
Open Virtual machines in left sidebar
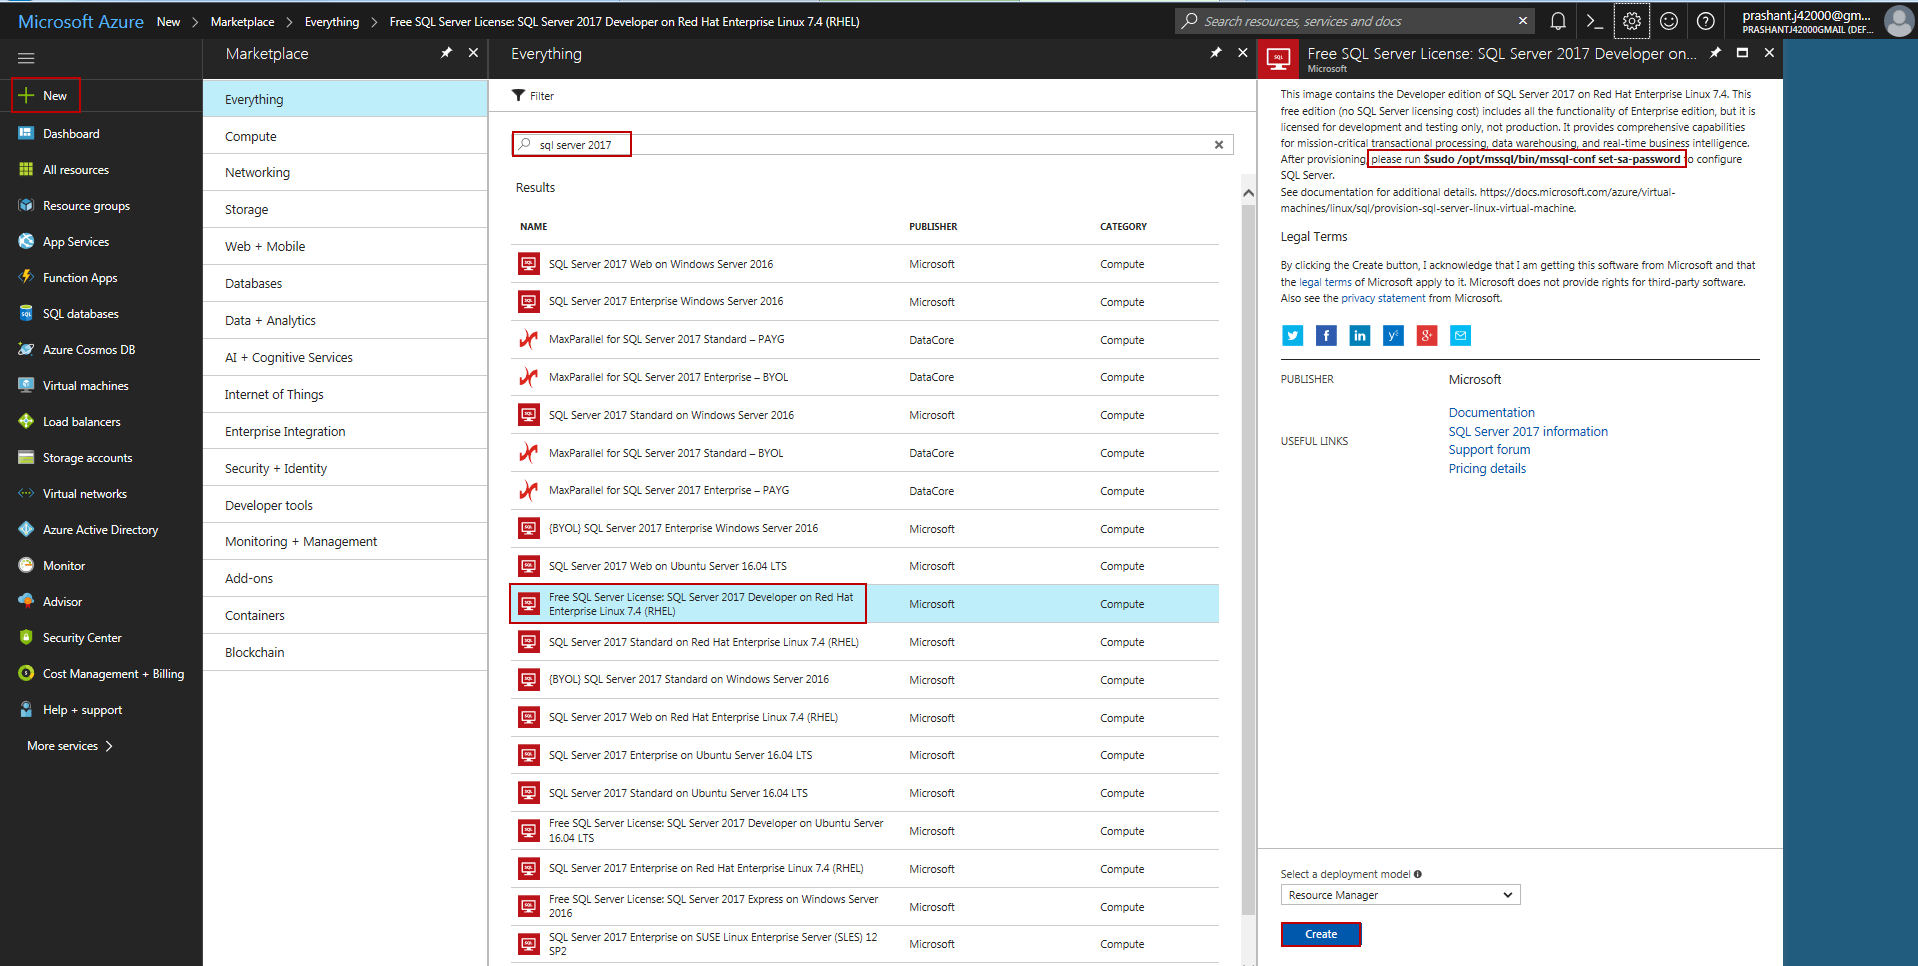(x=85, y=386)
